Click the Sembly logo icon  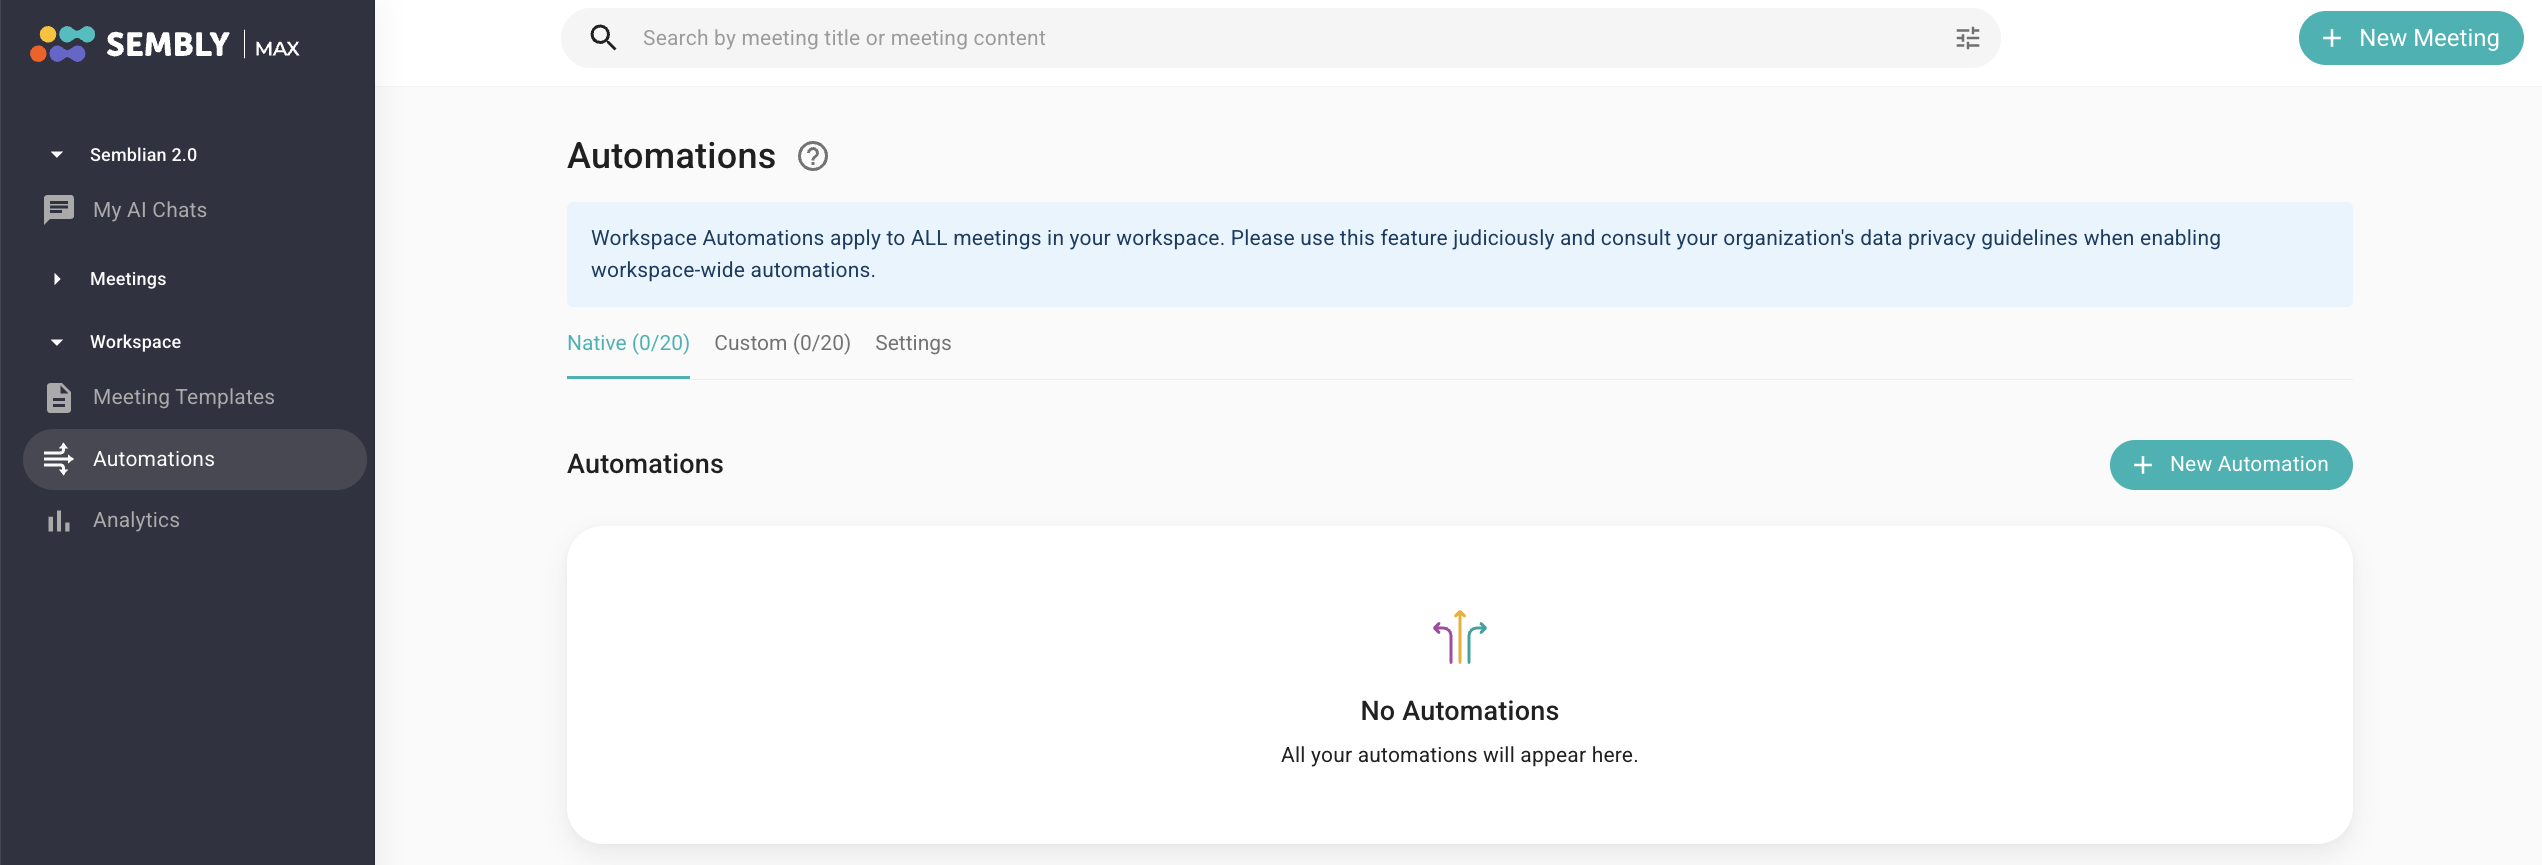62,44
